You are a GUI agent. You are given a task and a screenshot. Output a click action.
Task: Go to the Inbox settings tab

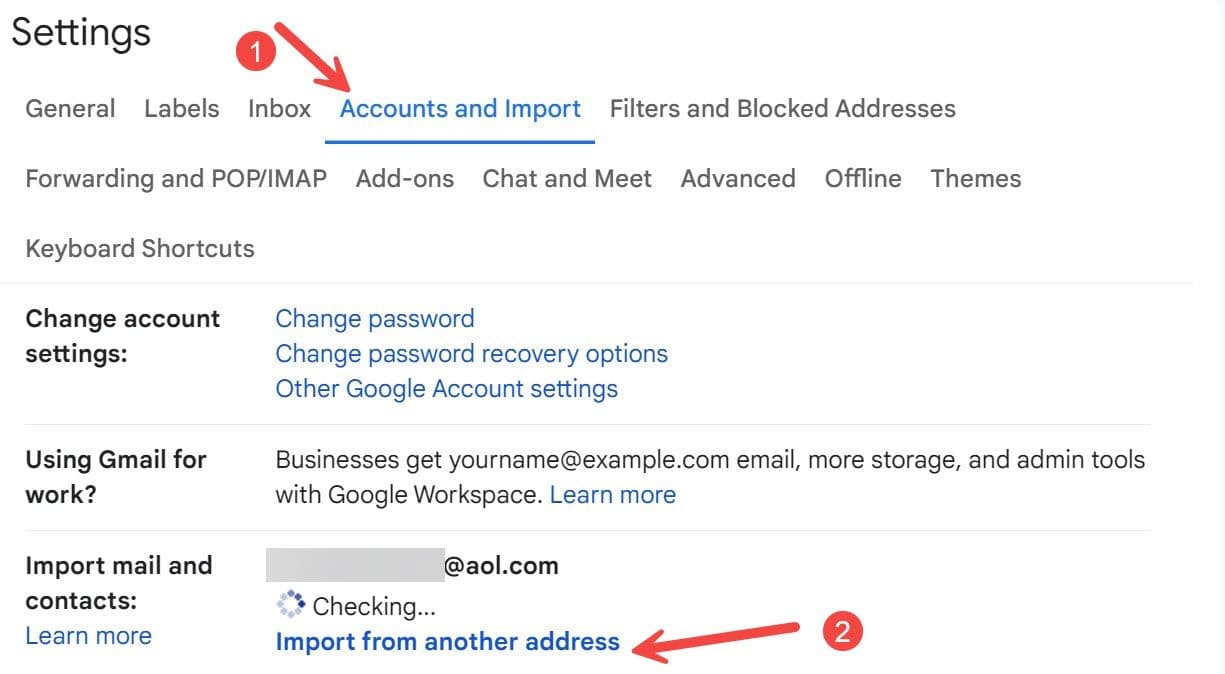pos(279,108)
